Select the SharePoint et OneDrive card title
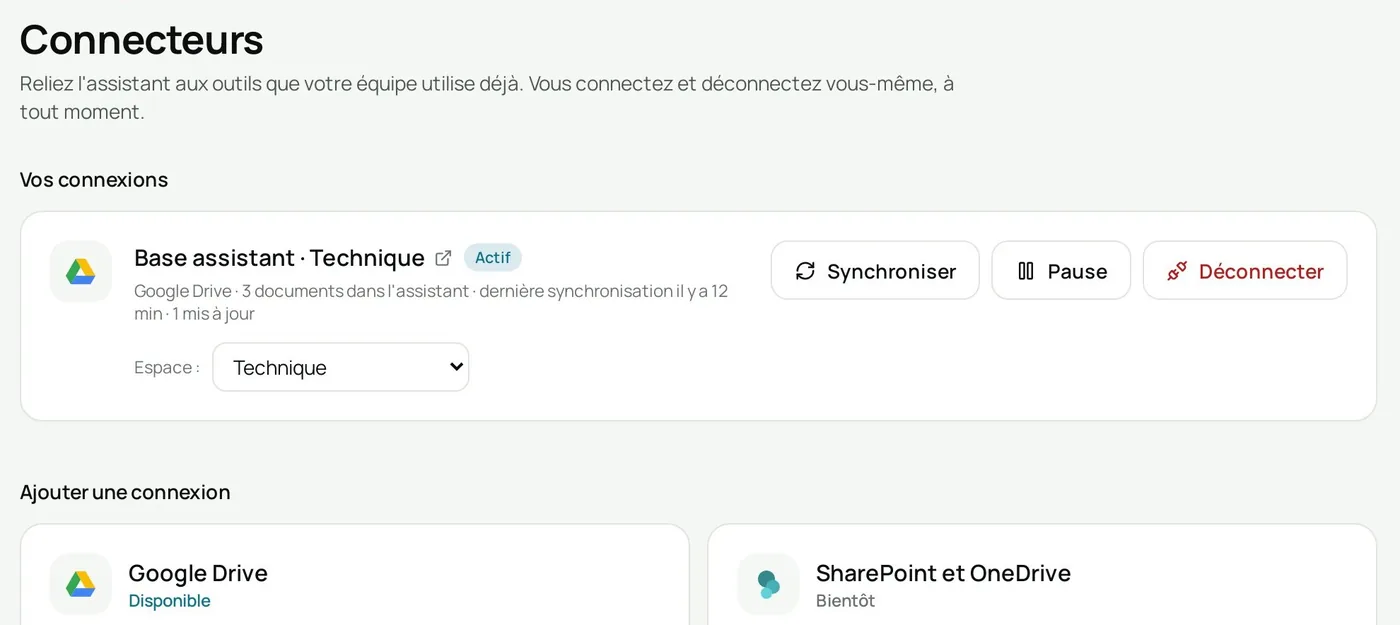 pyautogui.click(x=943, y=573)
